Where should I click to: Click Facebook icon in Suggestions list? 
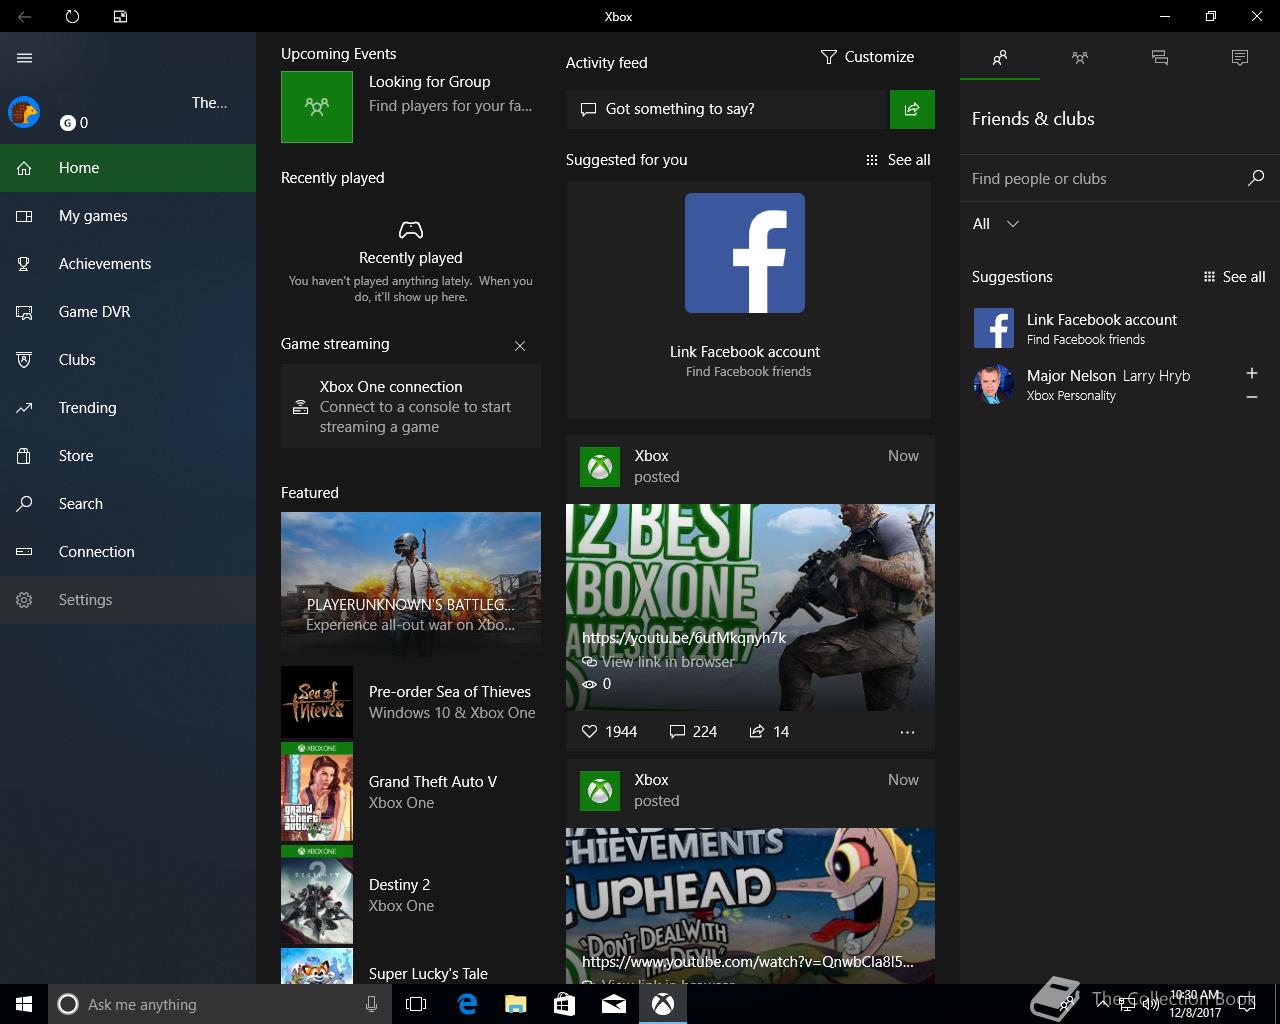click(994, 328)
